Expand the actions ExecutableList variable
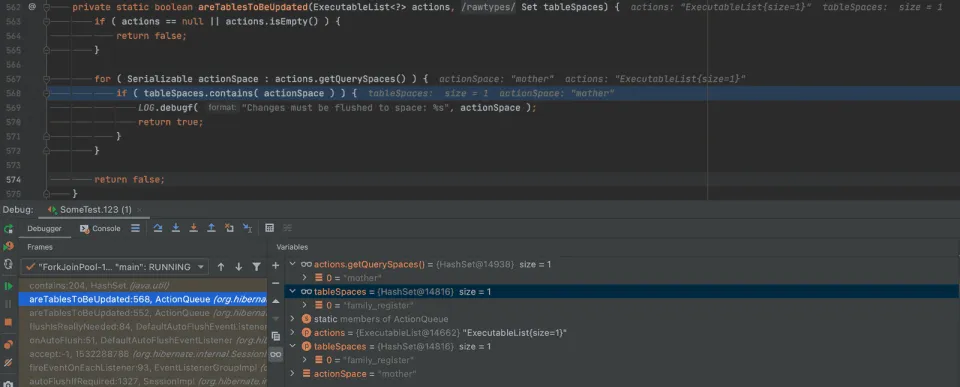 tap(293, 333)
